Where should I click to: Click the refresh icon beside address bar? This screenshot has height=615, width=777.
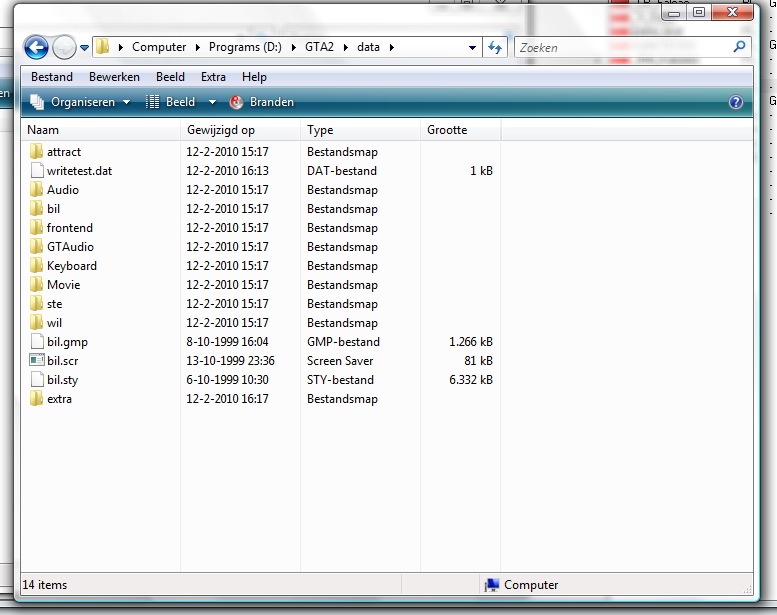(x=495, y=47)
